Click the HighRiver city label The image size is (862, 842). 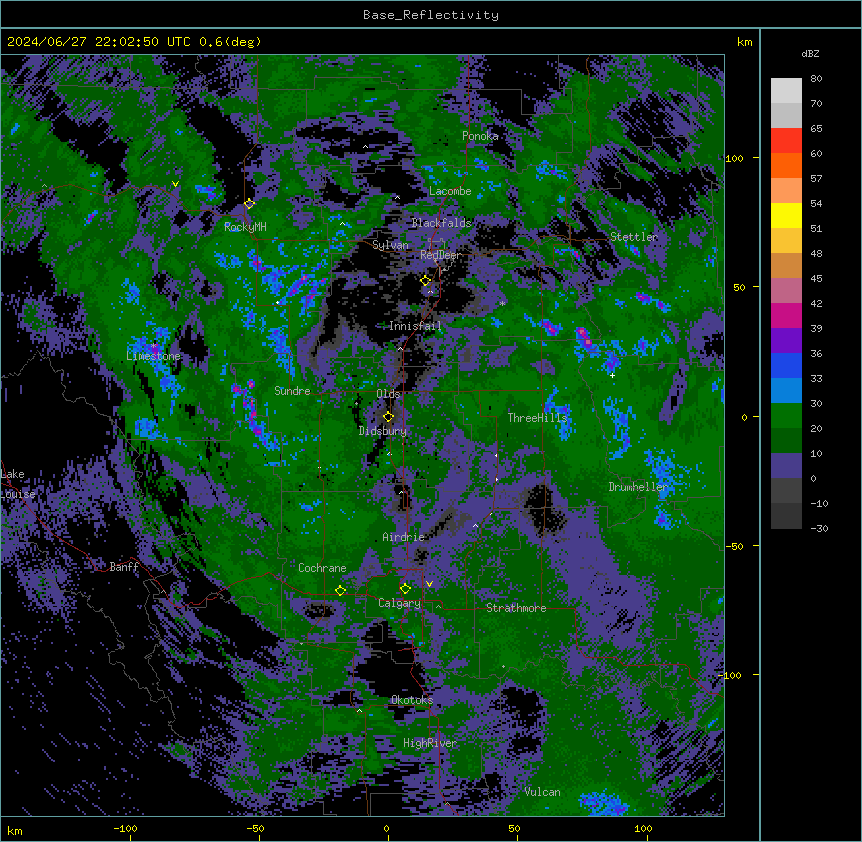[x=430, y=743]
